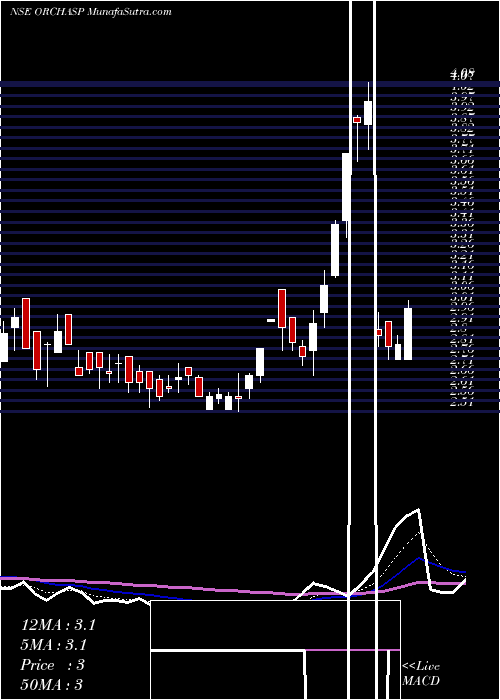Click the Price : 3 label

tap(53, 665)
